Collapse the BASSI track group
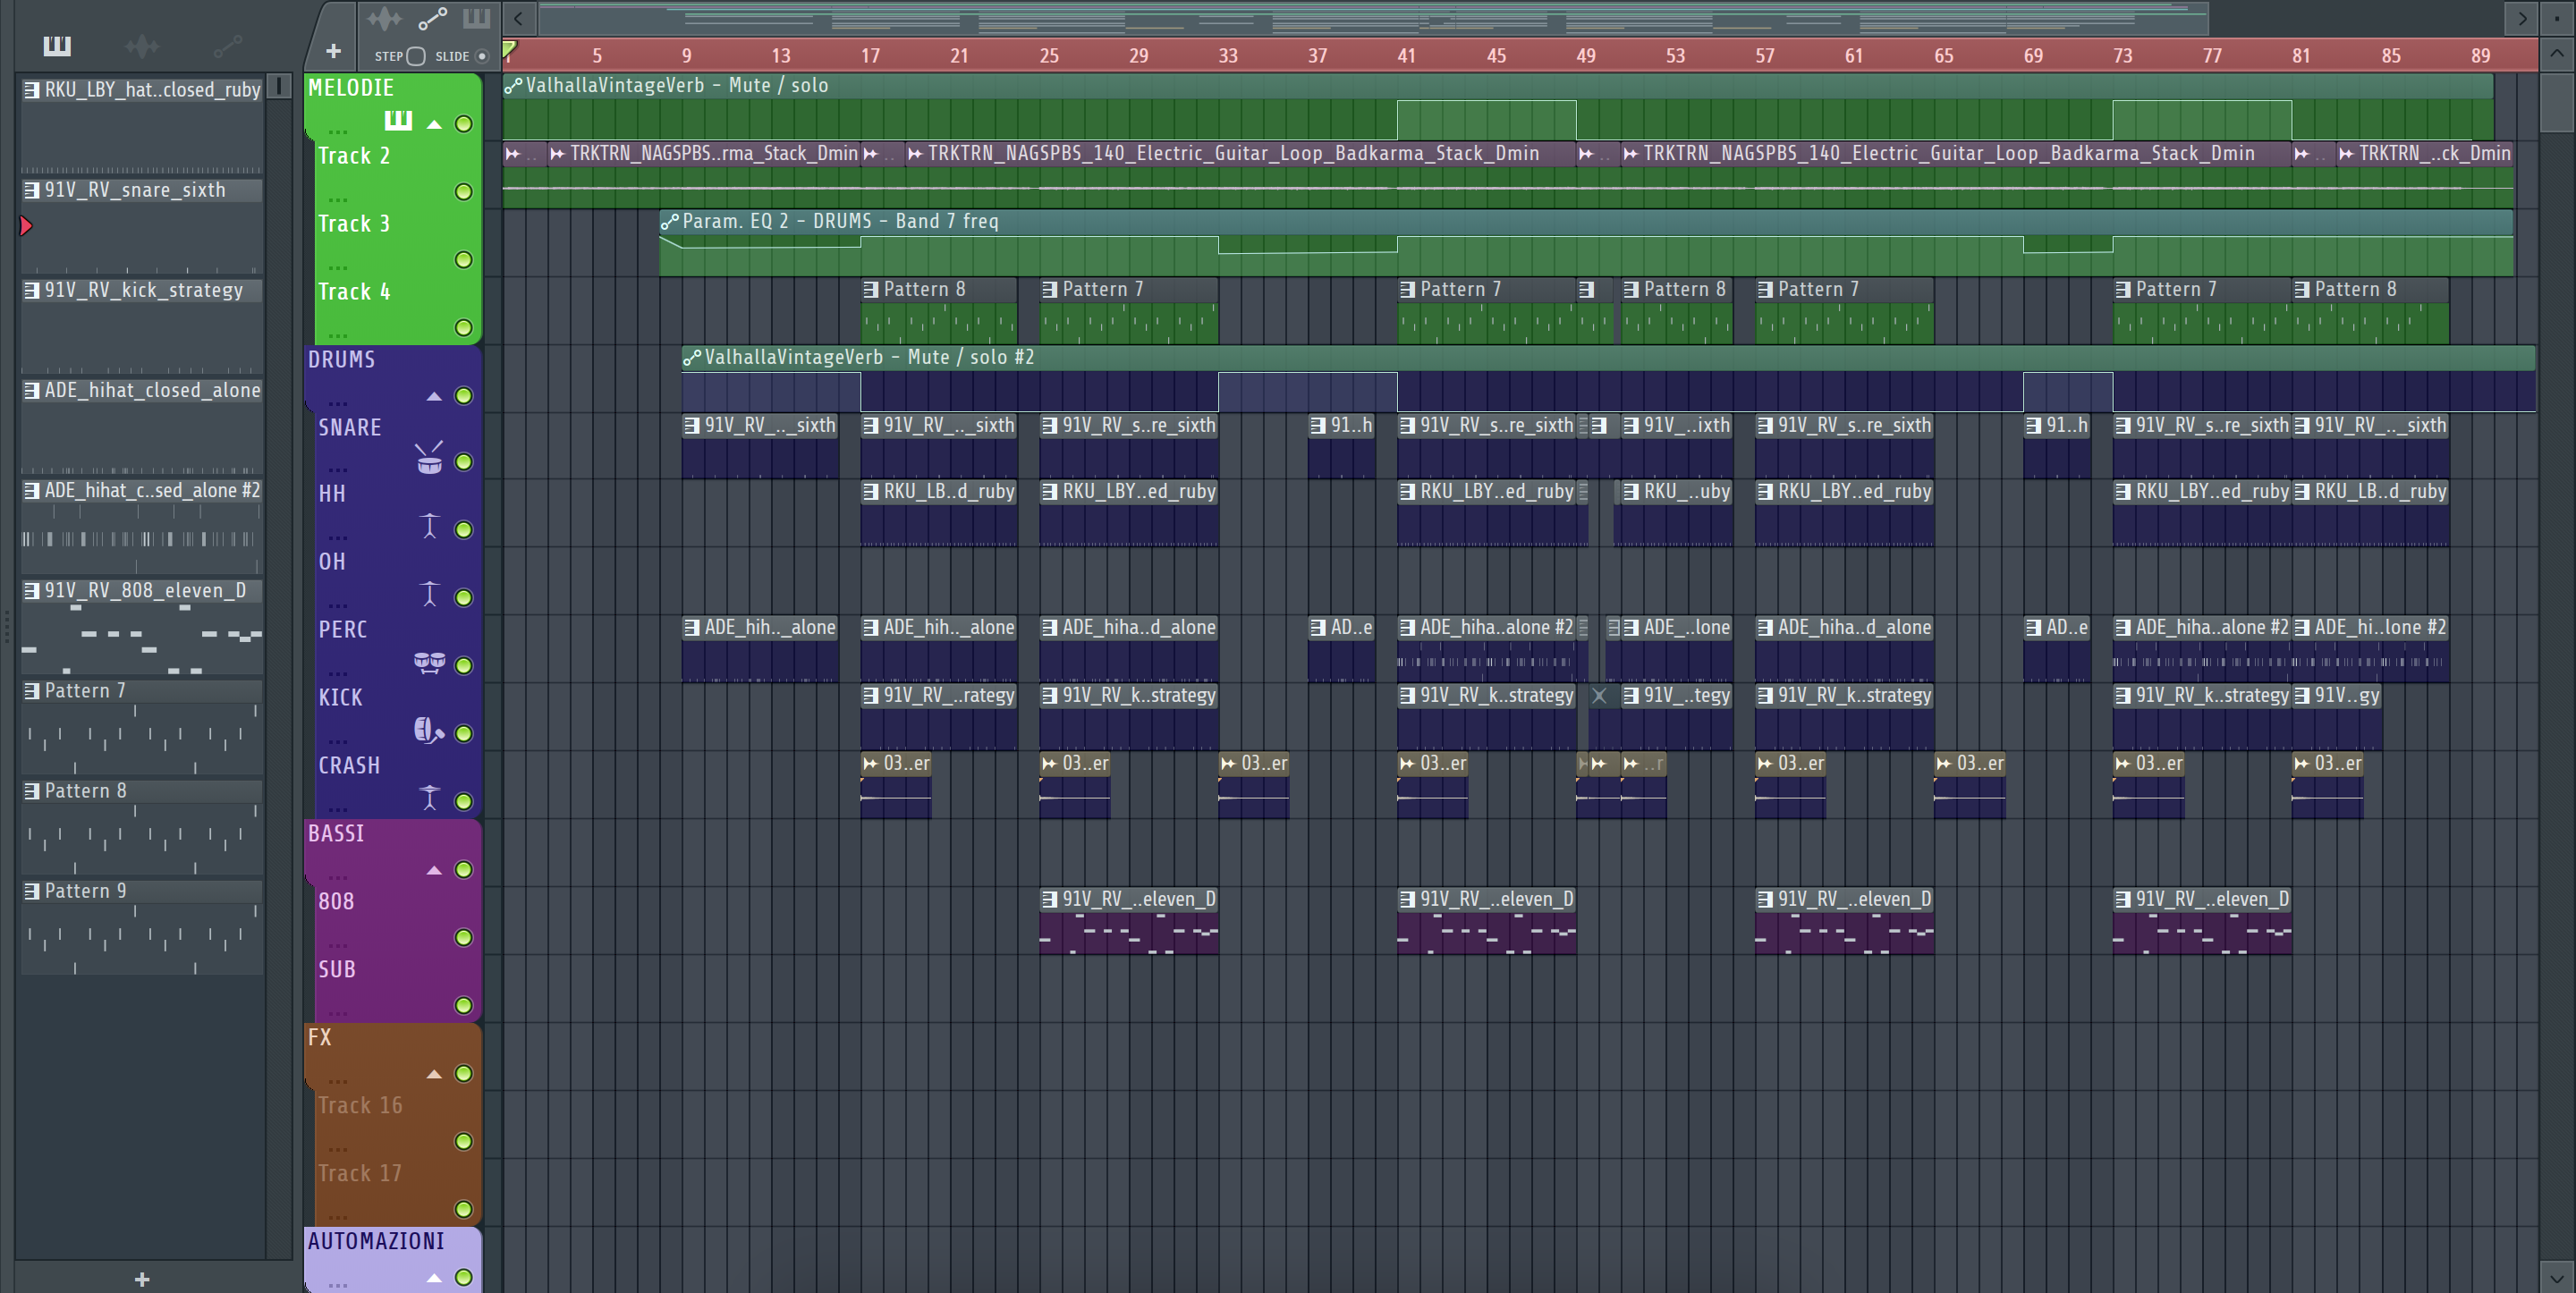 click(434, 870)
